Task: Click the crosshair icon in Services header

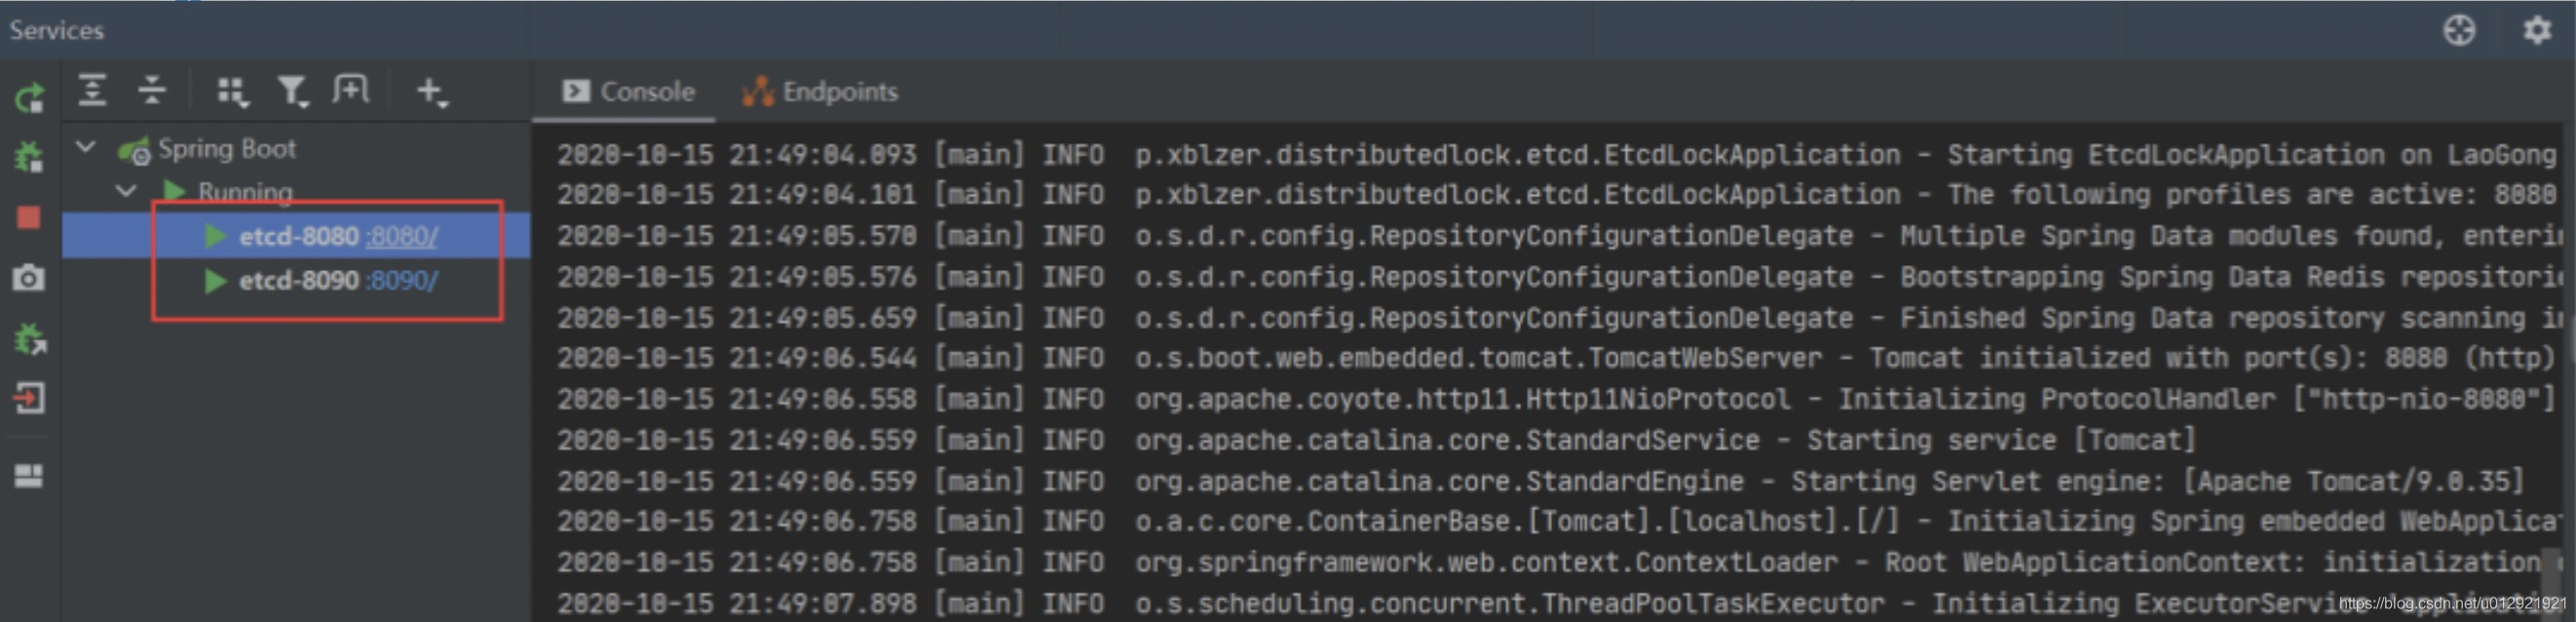Action: 2459,30
